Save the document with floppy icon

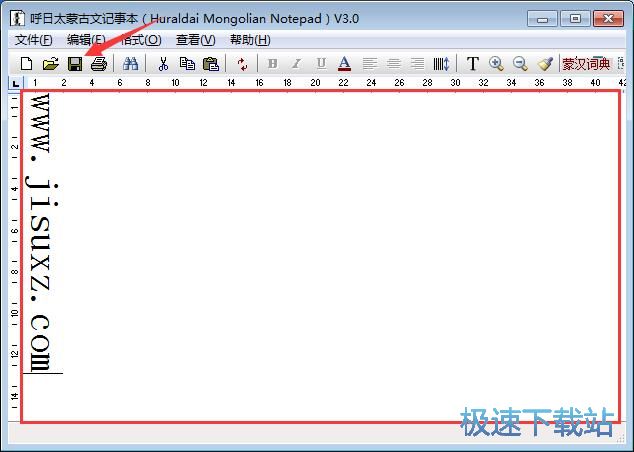coord(74,64)
